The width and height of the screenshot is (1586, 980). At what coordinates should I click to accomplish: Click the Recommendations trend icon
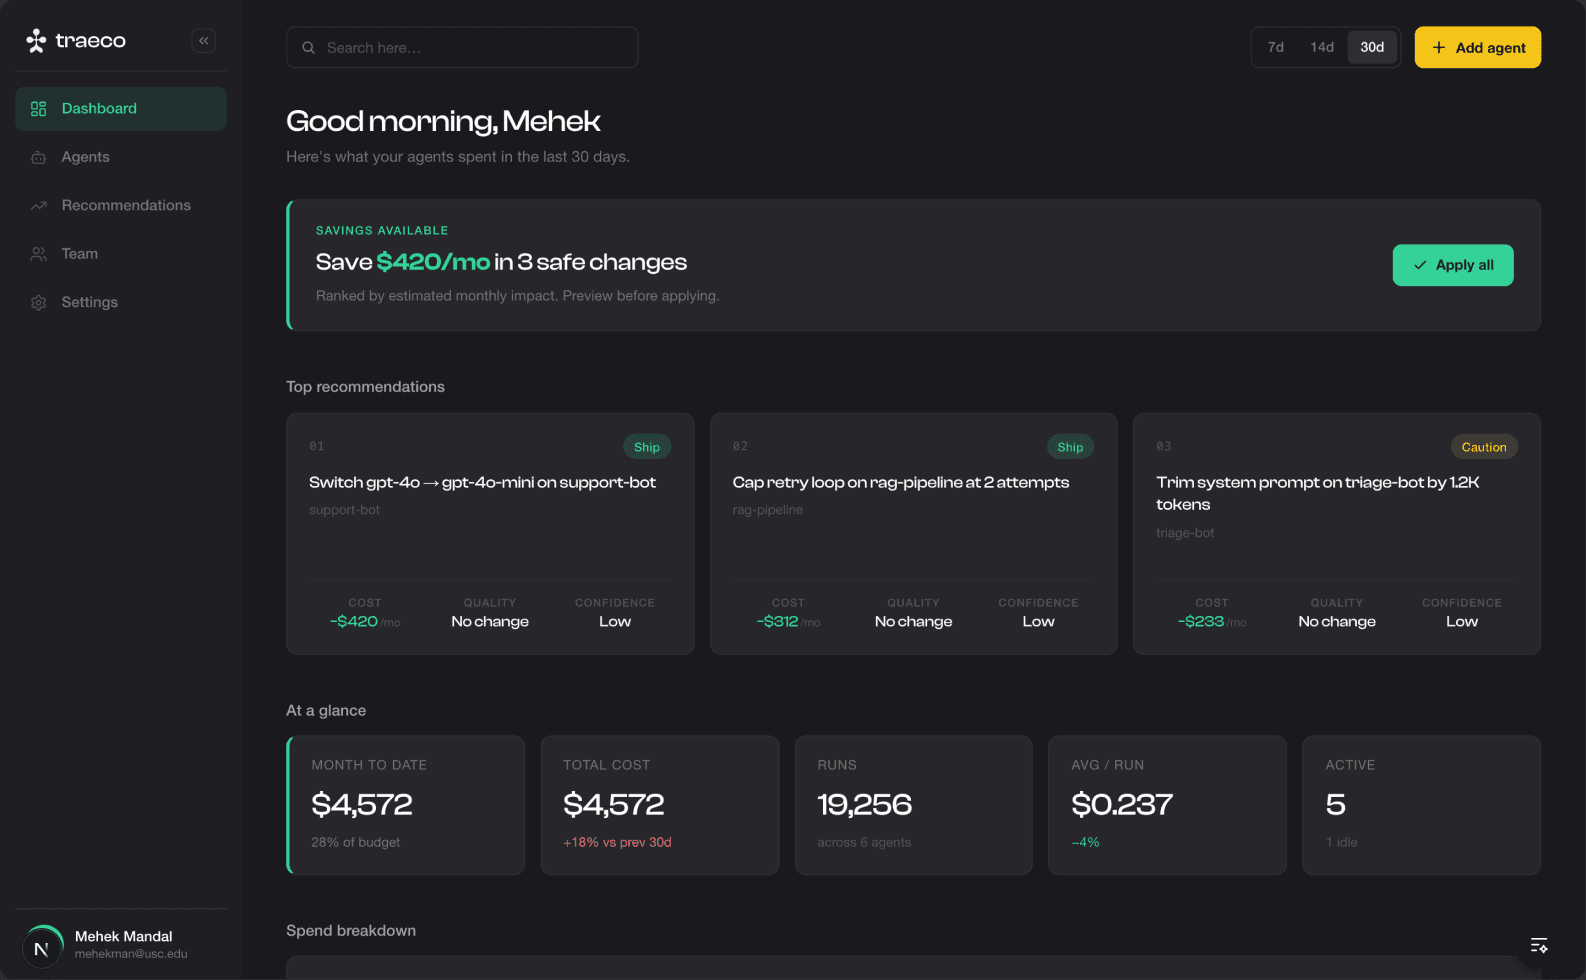tap(39, 206)
